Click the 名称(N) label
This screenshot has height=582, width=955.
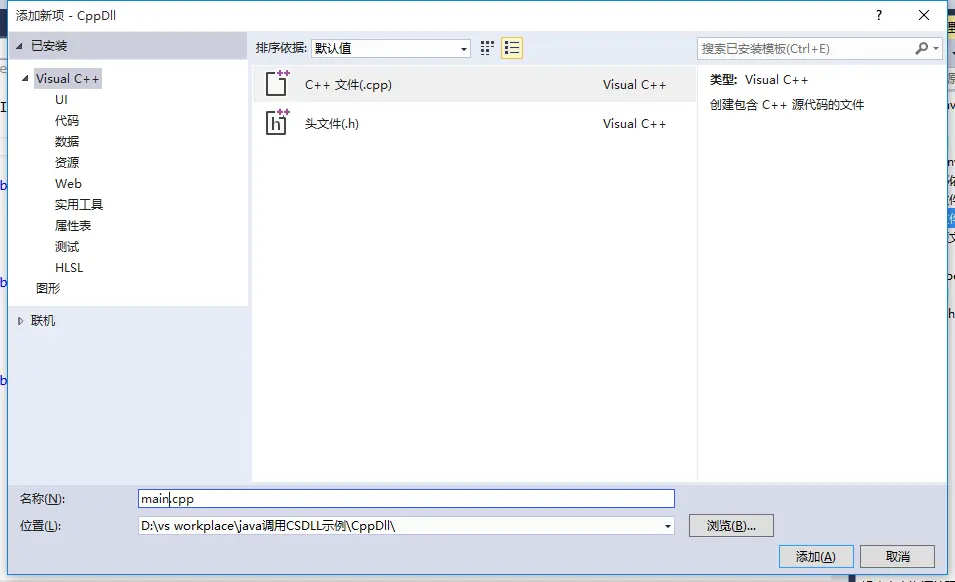[42, 499]
